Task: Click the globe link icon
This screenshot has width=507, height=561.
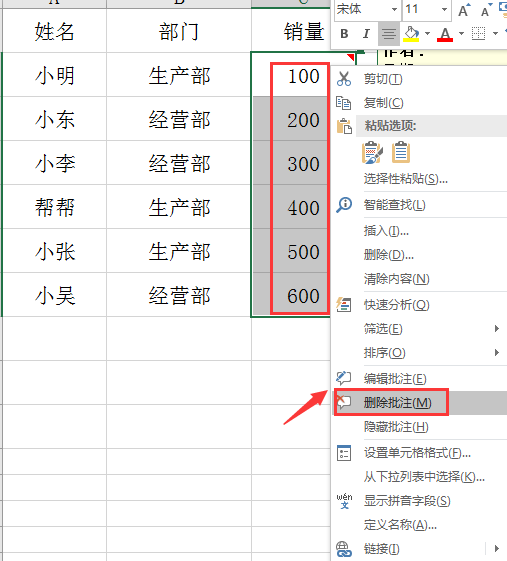Action: (344, 549)
